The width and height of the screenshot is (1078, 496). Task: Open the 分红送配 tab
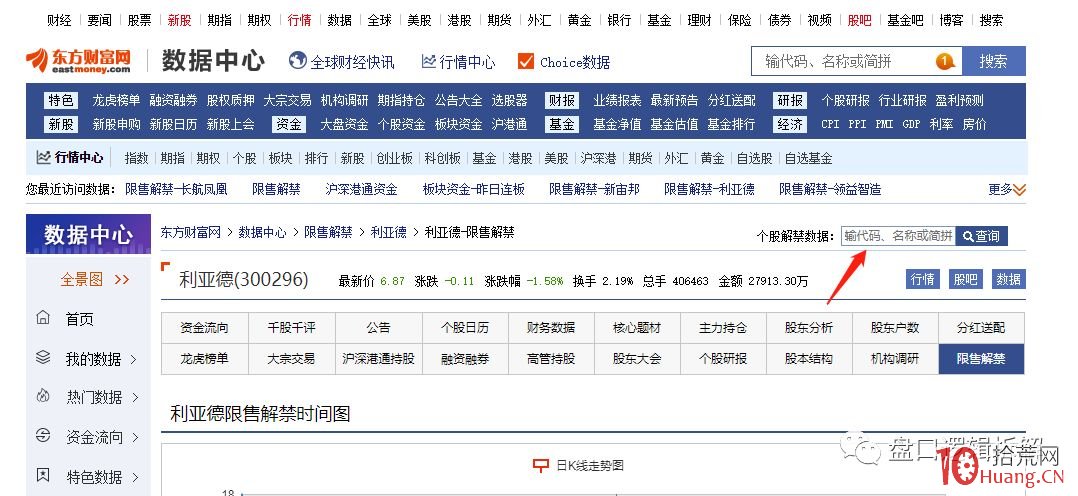[981, 327]
